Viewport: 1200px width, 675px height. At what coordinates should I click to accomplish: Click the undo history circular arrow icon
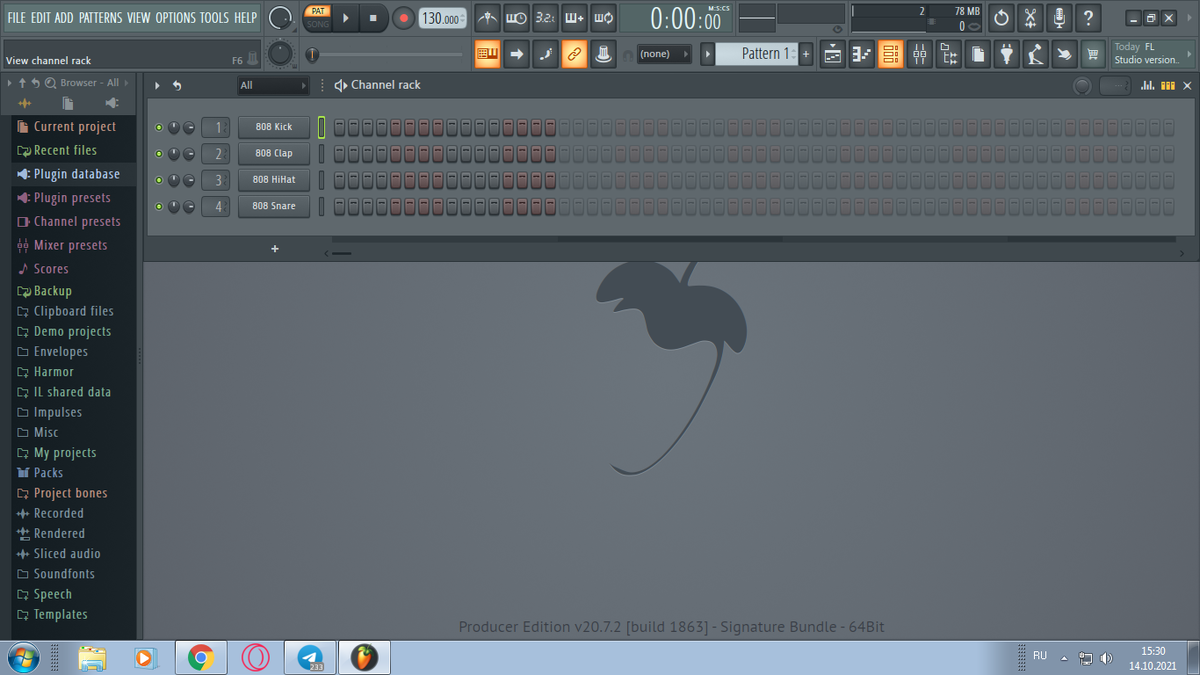1001,18
